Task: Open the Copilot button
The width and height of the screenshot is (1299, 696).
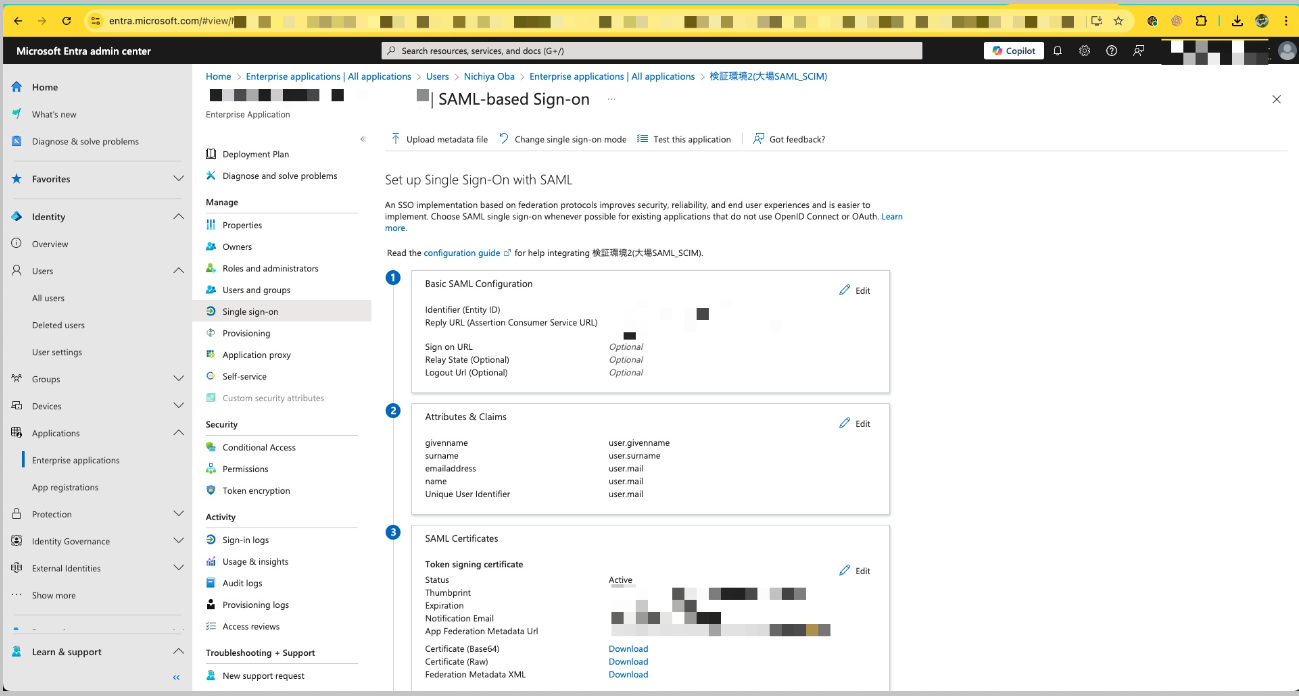Action: [x=1014, y=51]
